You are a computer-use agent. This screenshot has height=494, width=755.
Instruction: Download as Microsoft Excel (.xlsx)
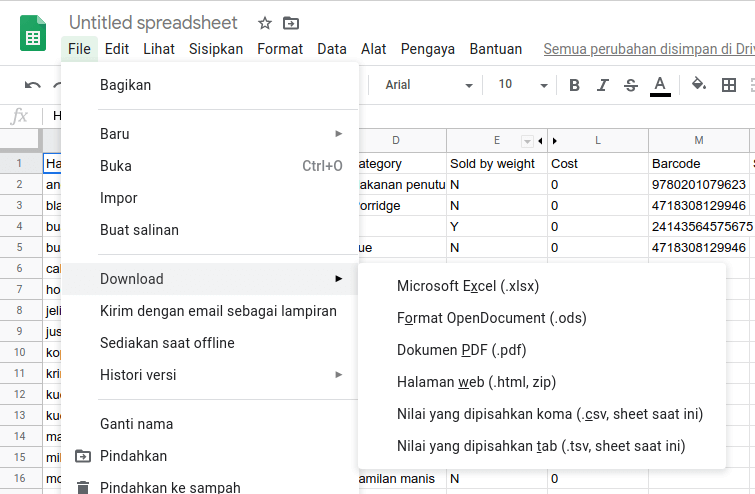point(542,286)
